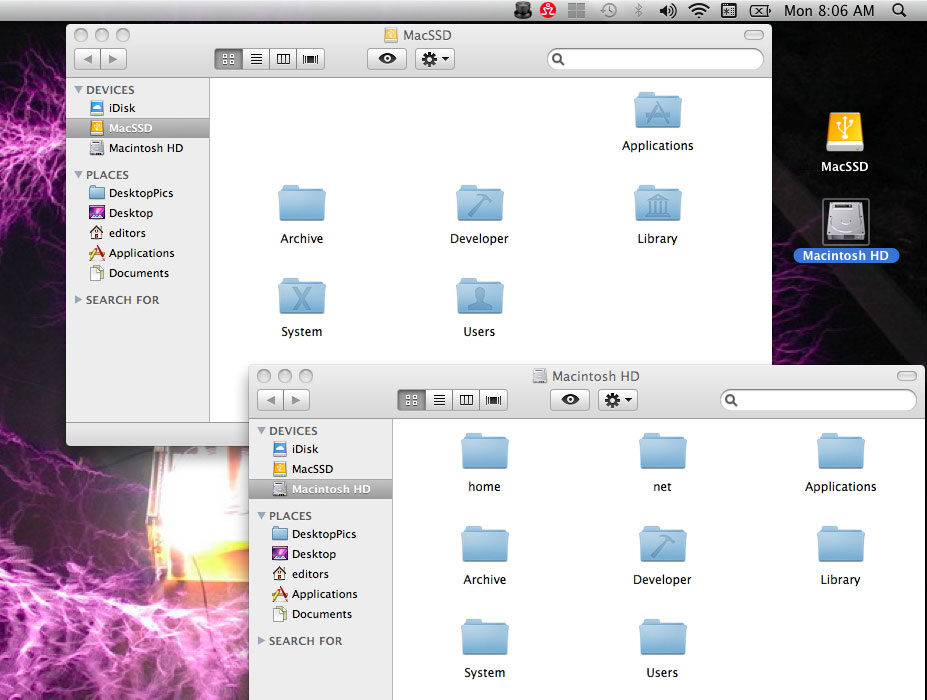Go back in Macintosh HD window
927x700 pixels.
(x=270, y=400)
